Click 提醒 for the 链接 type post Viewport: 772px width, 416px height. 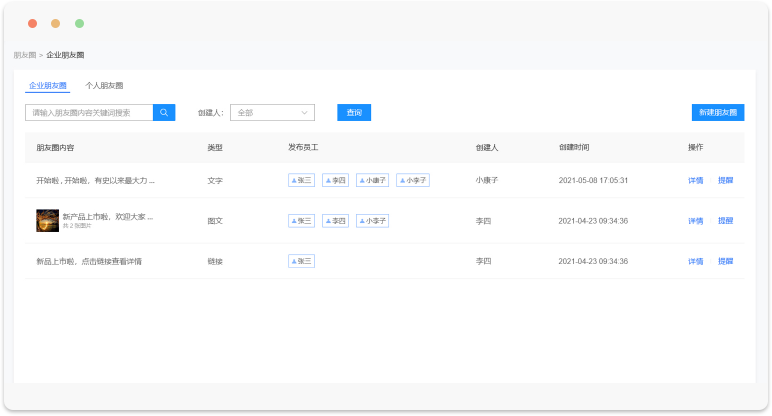point(725,261)
